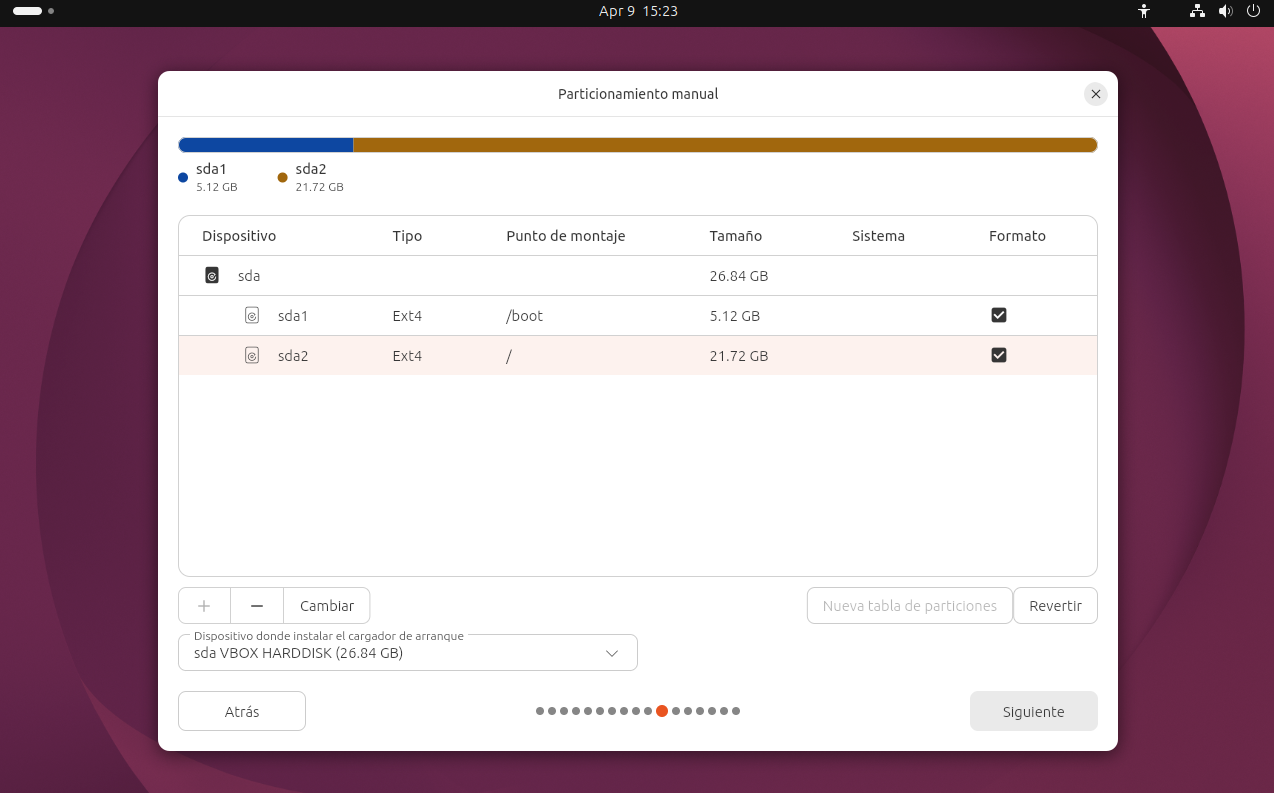Open the accessibility menu in top bar
The width and height of the screenshot is (1274, 793).
pos(1145,11)
